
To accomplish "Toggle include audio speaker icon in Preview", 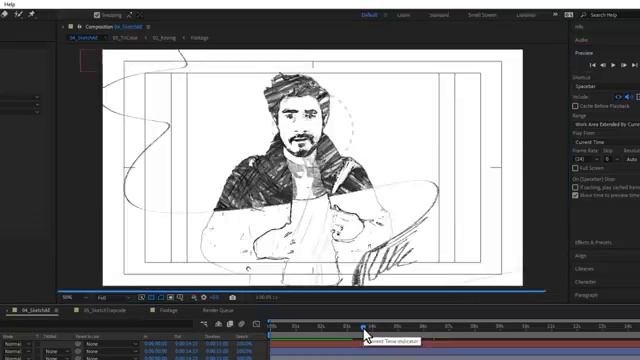I will tap(628, 97).
